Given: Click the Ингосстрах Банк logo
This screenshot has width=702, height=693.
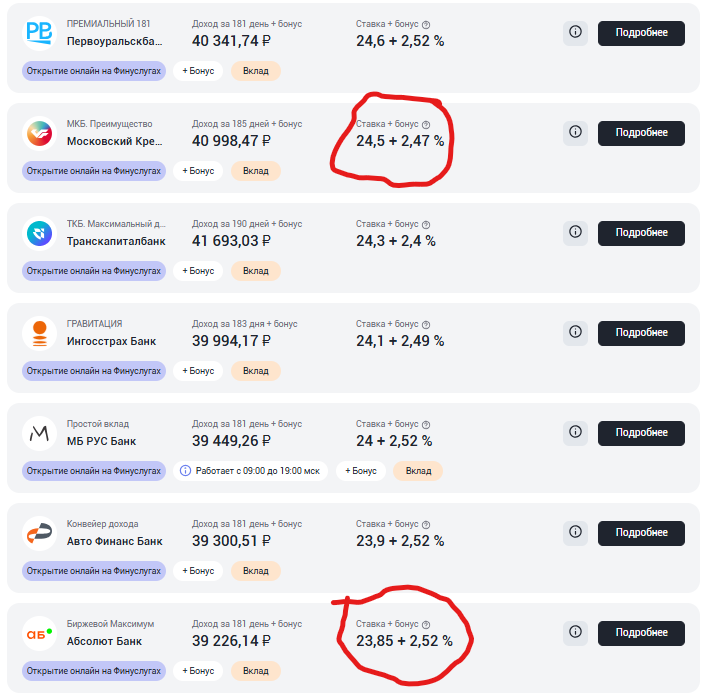Looking at the screenshot, I should (x=39, y=333).
